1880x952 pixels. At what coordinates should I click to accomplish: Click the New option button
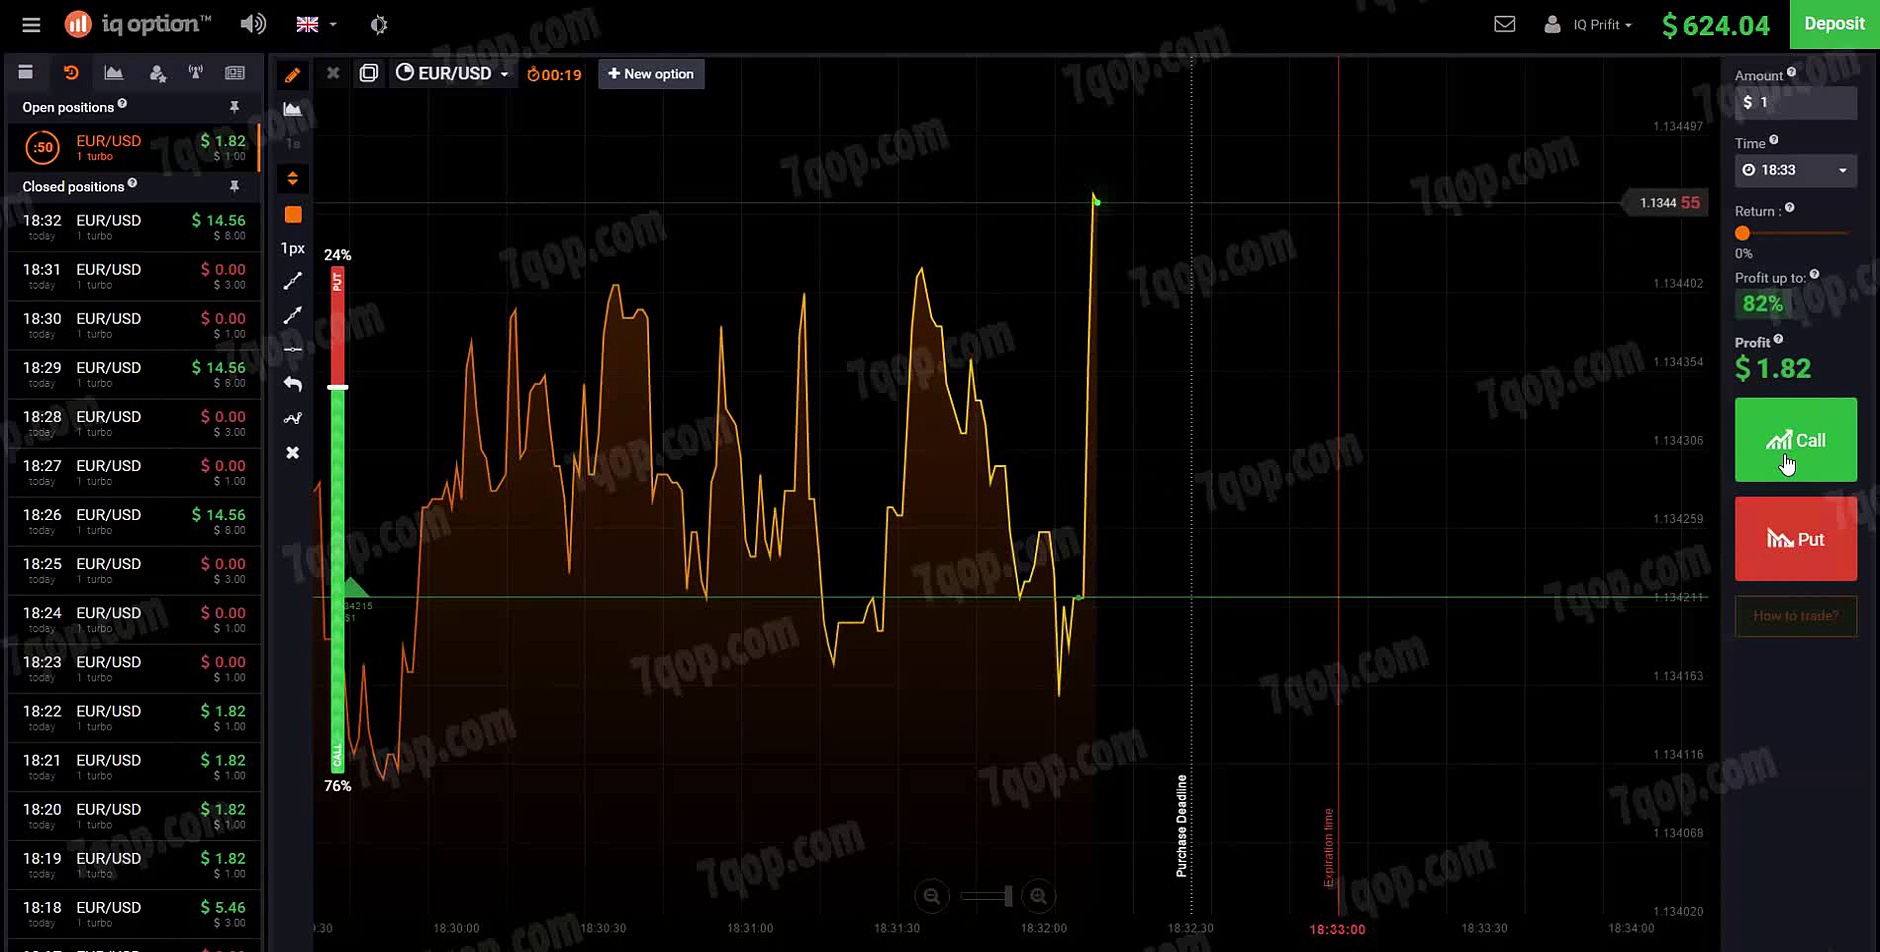(x=651, y=74)
